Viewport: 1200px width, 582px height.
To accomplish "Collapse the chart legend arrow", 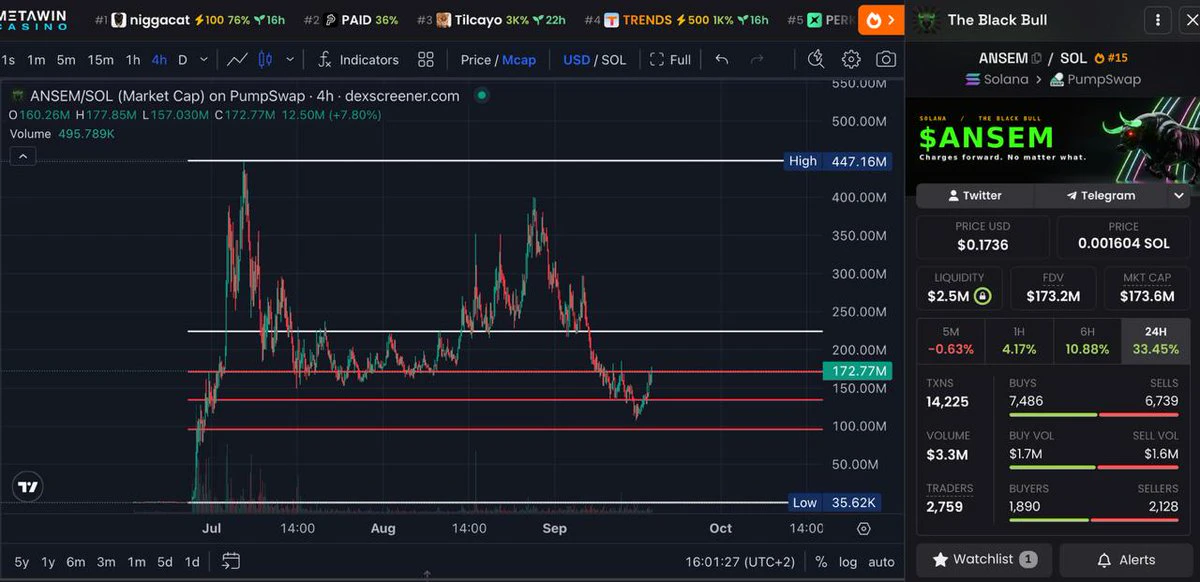I will [x=24, y=155].
